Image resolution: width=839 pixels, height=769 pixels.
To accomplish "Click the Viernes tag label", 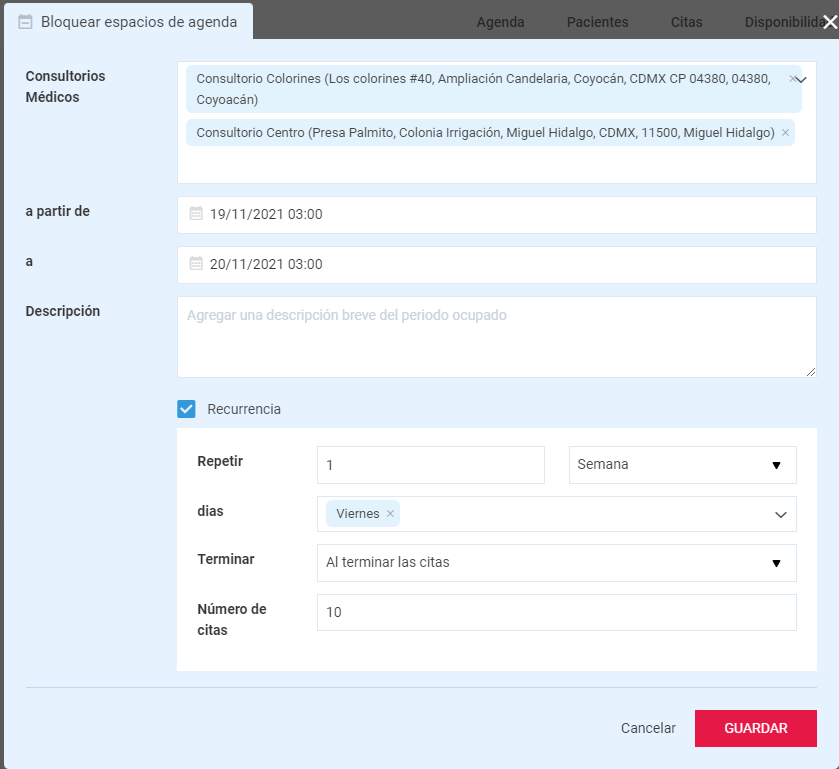I will [x=357, y=514].
